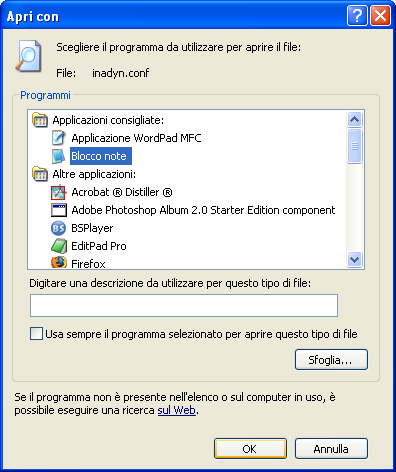Screen dimensions: 396x472
Task: Pick the BSPlayer icon
Action: [58, 228]
